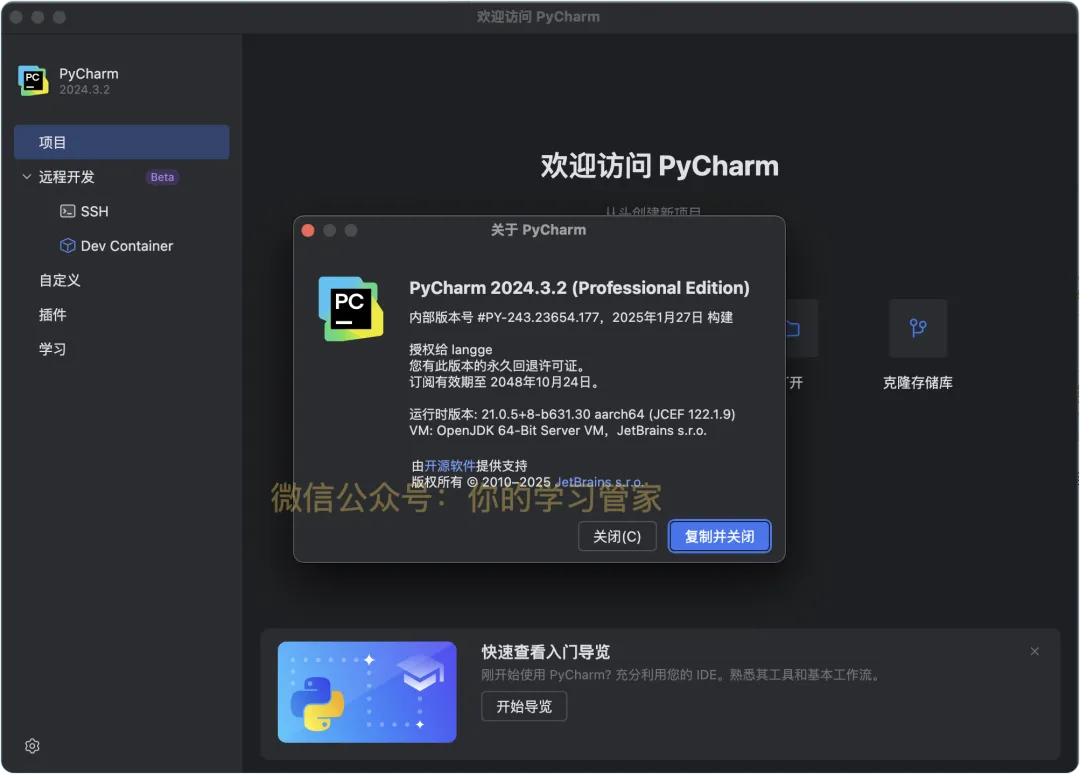This screenshot has height=774, width=1080.
Task: Click the PyCharm logo in sidebar header
Action: point(33,81)
